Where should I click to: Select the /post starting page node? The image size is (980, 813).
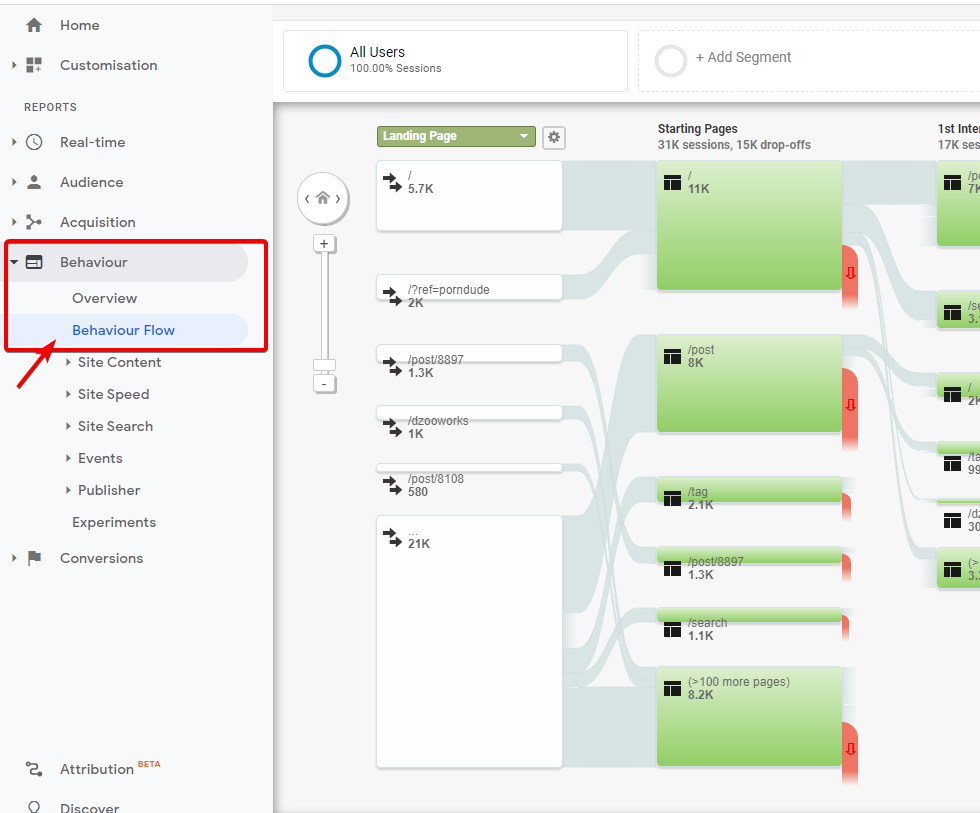(749, 383)
